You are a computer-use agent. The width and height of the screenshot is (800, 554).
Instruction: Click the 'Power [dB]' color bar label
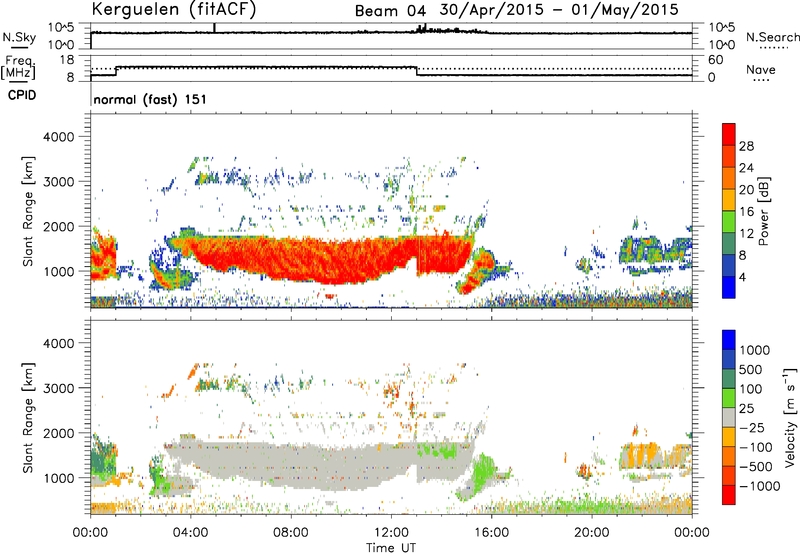(x=763, y=211)
